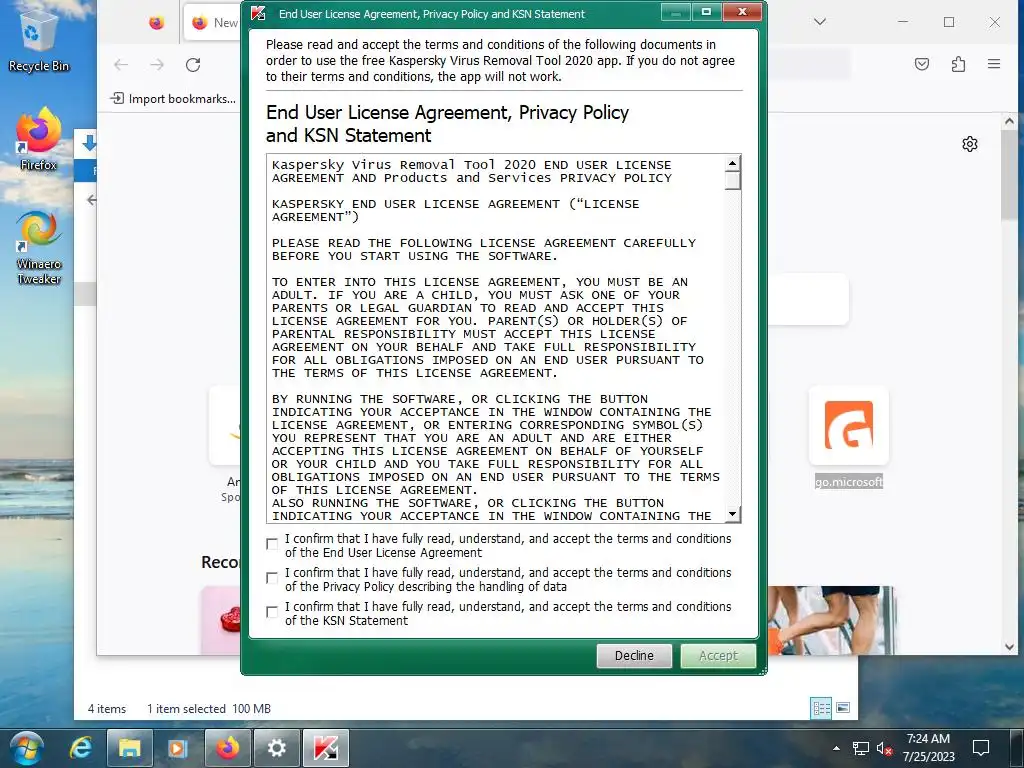Reload the page in Firefox
Viewport: 1024px width, 768px height.
click(193, 65)
